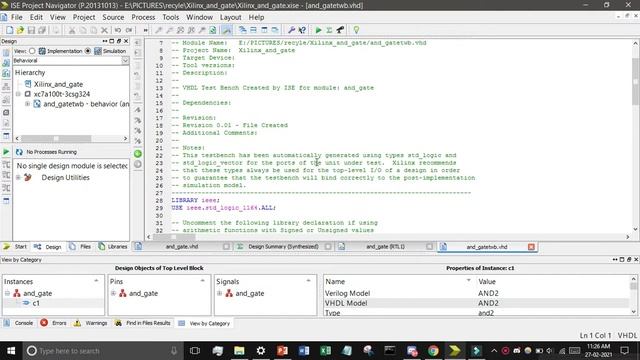Open the Warnings tab
This screenshot has width=640, height=360.
point(91,323)
